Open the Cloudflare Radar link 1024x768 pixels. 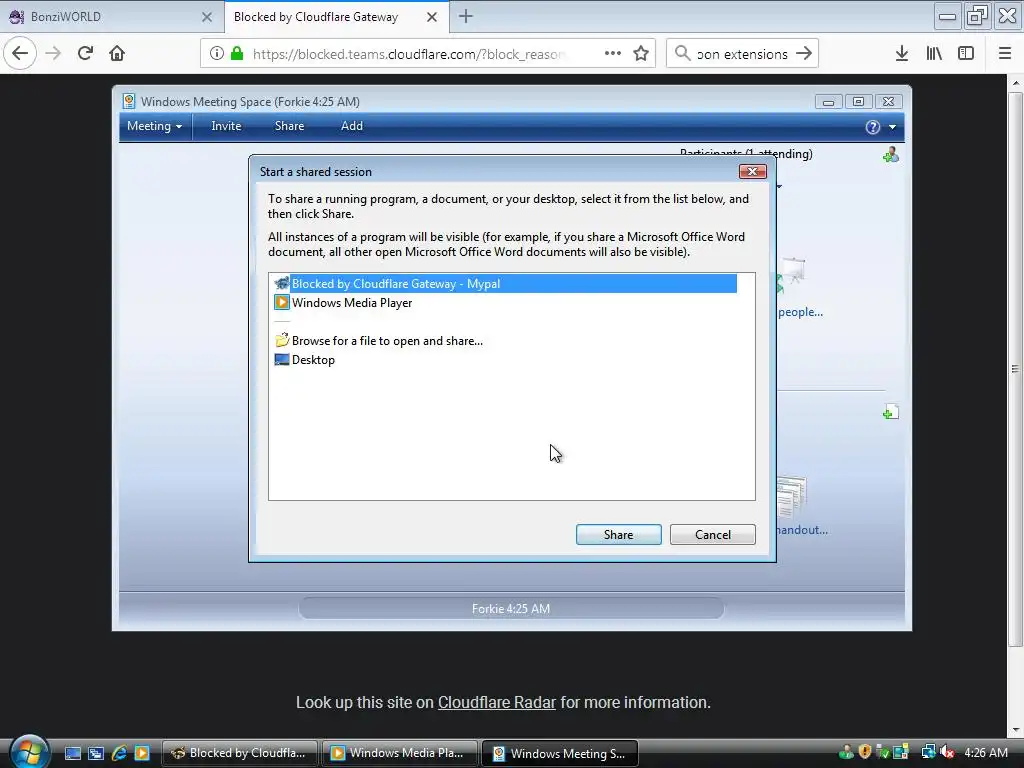pos(496,703)
